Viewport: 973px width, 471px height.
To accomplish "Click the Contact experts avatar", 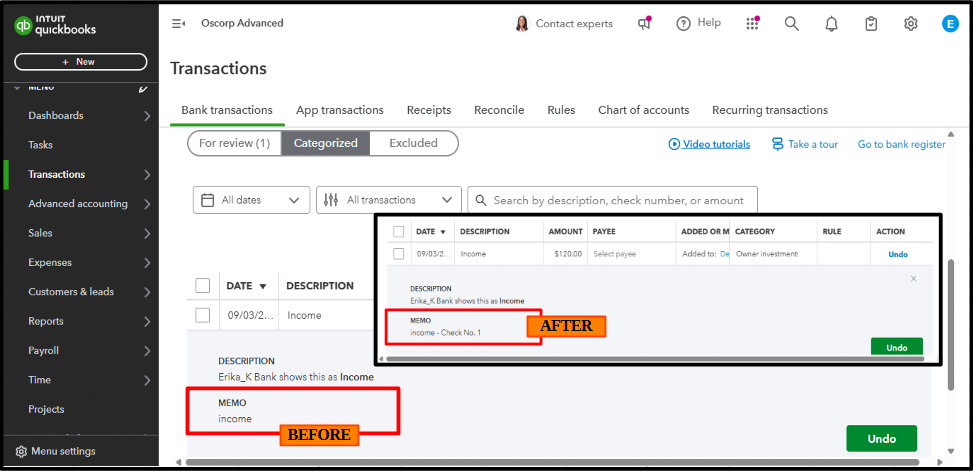I will point(522,24).
